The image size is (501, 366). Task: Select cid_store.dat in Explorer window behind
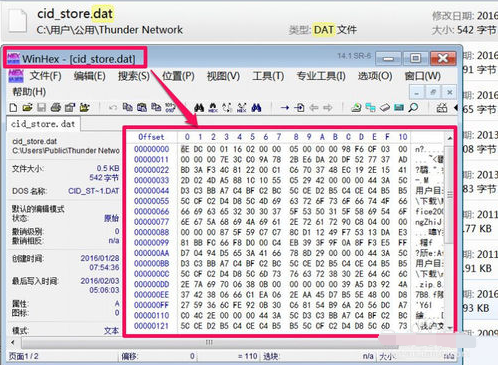pyautogui.click(x=75, y=14)
